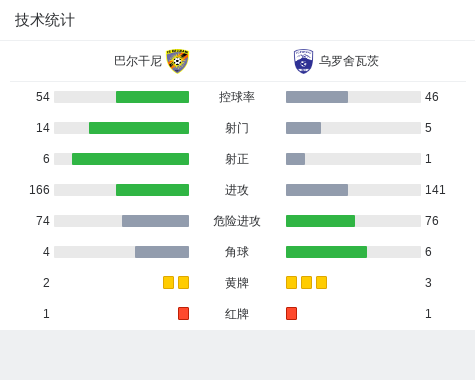Click 乌罗舍瓦茨 green 角球 bar
475x380 pixels.
coord(326,252)
